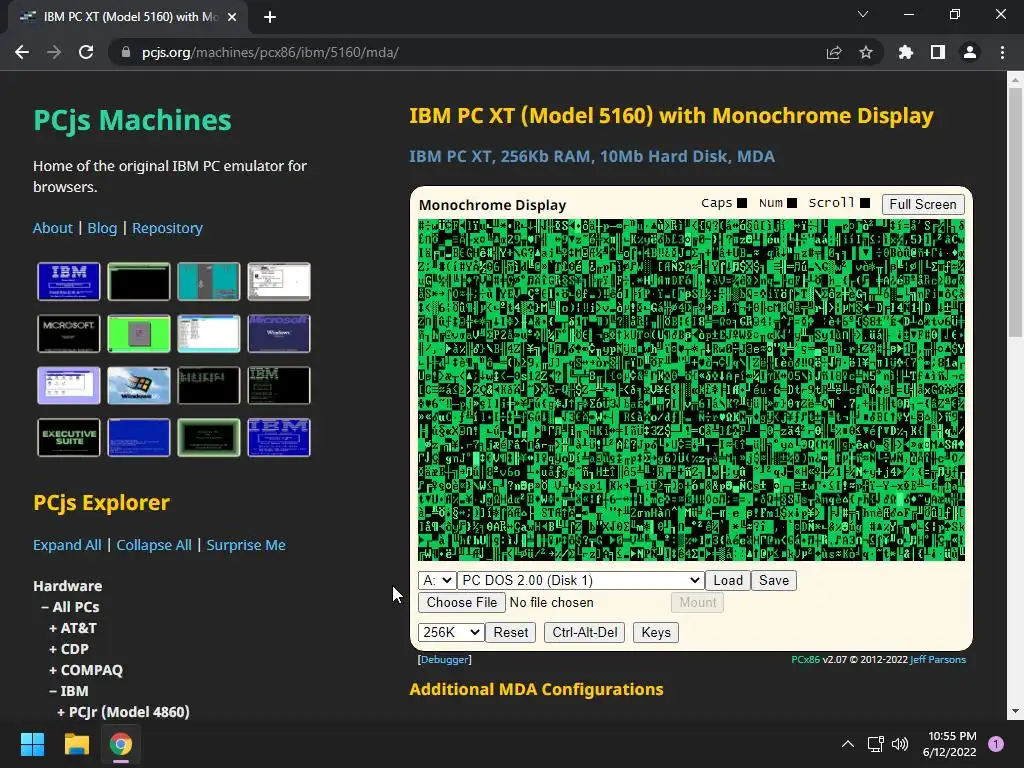
Task: Open the Jeff Parsons link
Action: [x=938, y=660]
